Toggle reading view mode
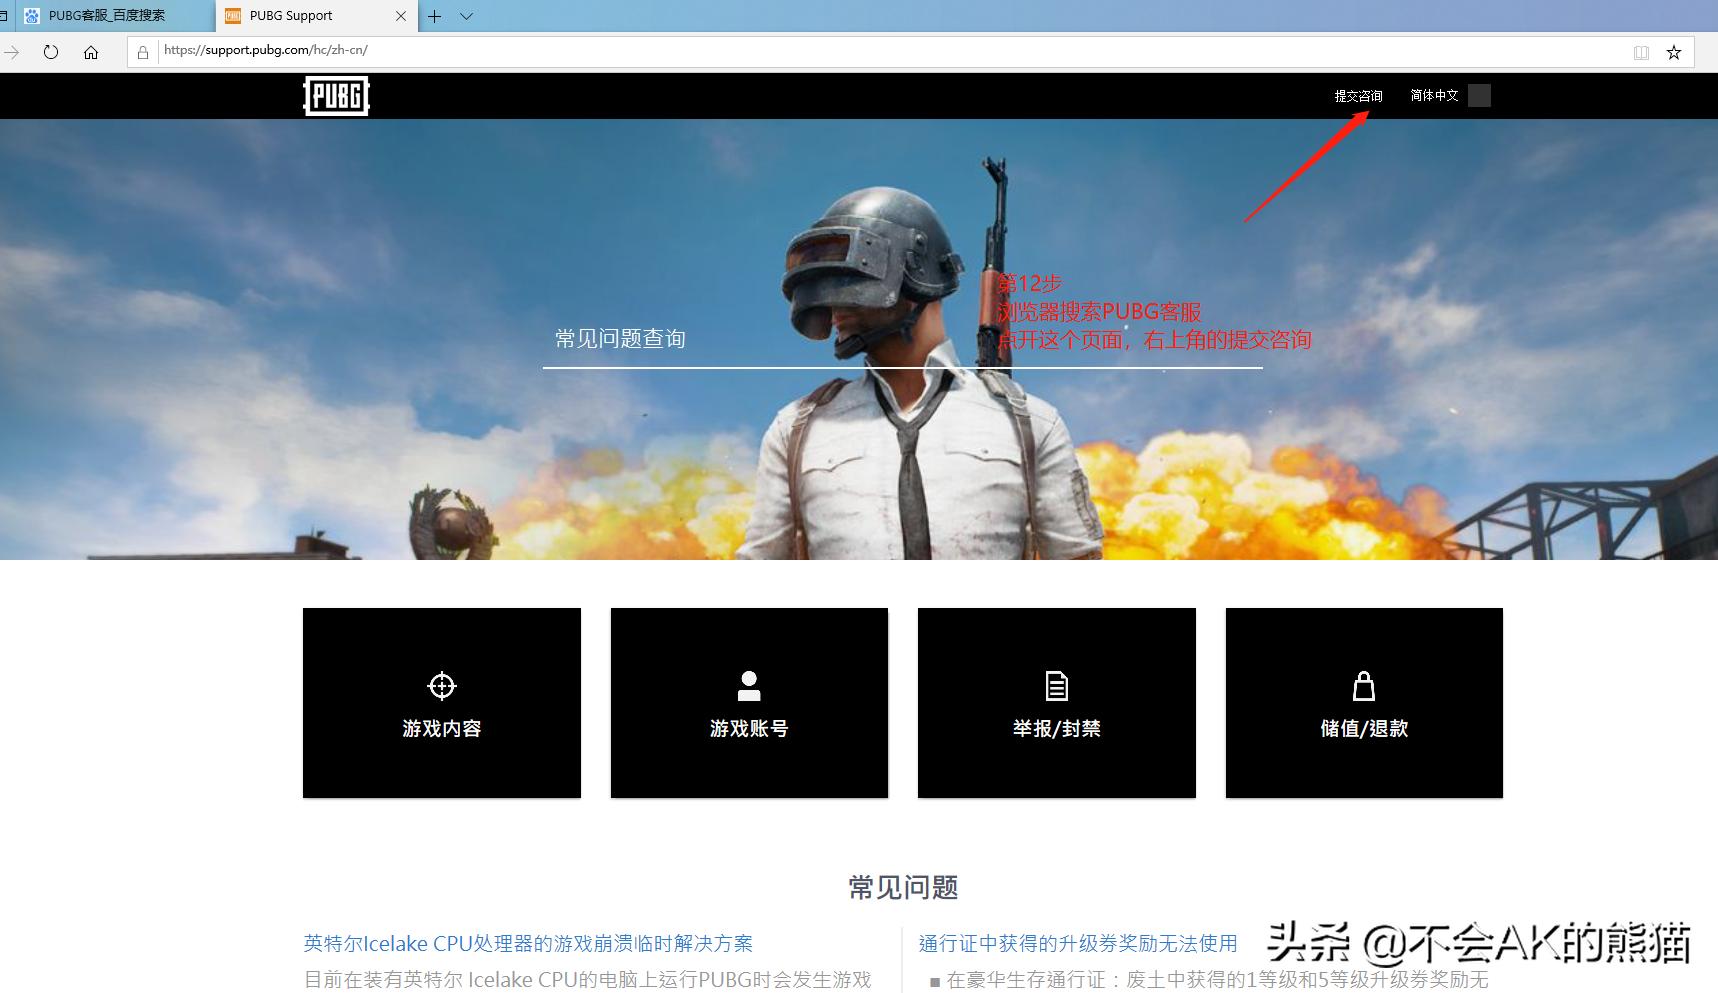Viewport: 1718px width, 993px height. coord(1641,51)
